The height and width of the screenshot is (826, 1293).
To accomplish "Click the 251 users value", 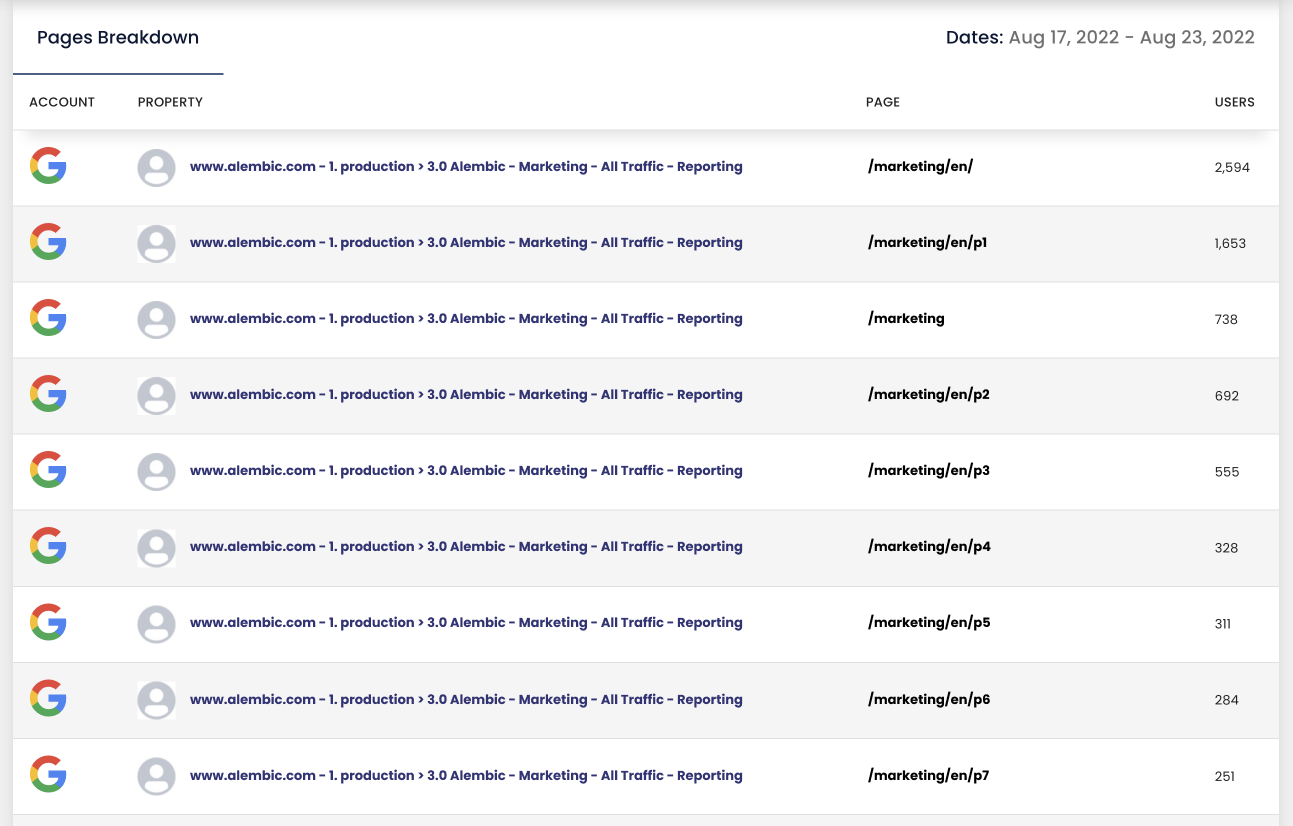I will pos(1225,777).
